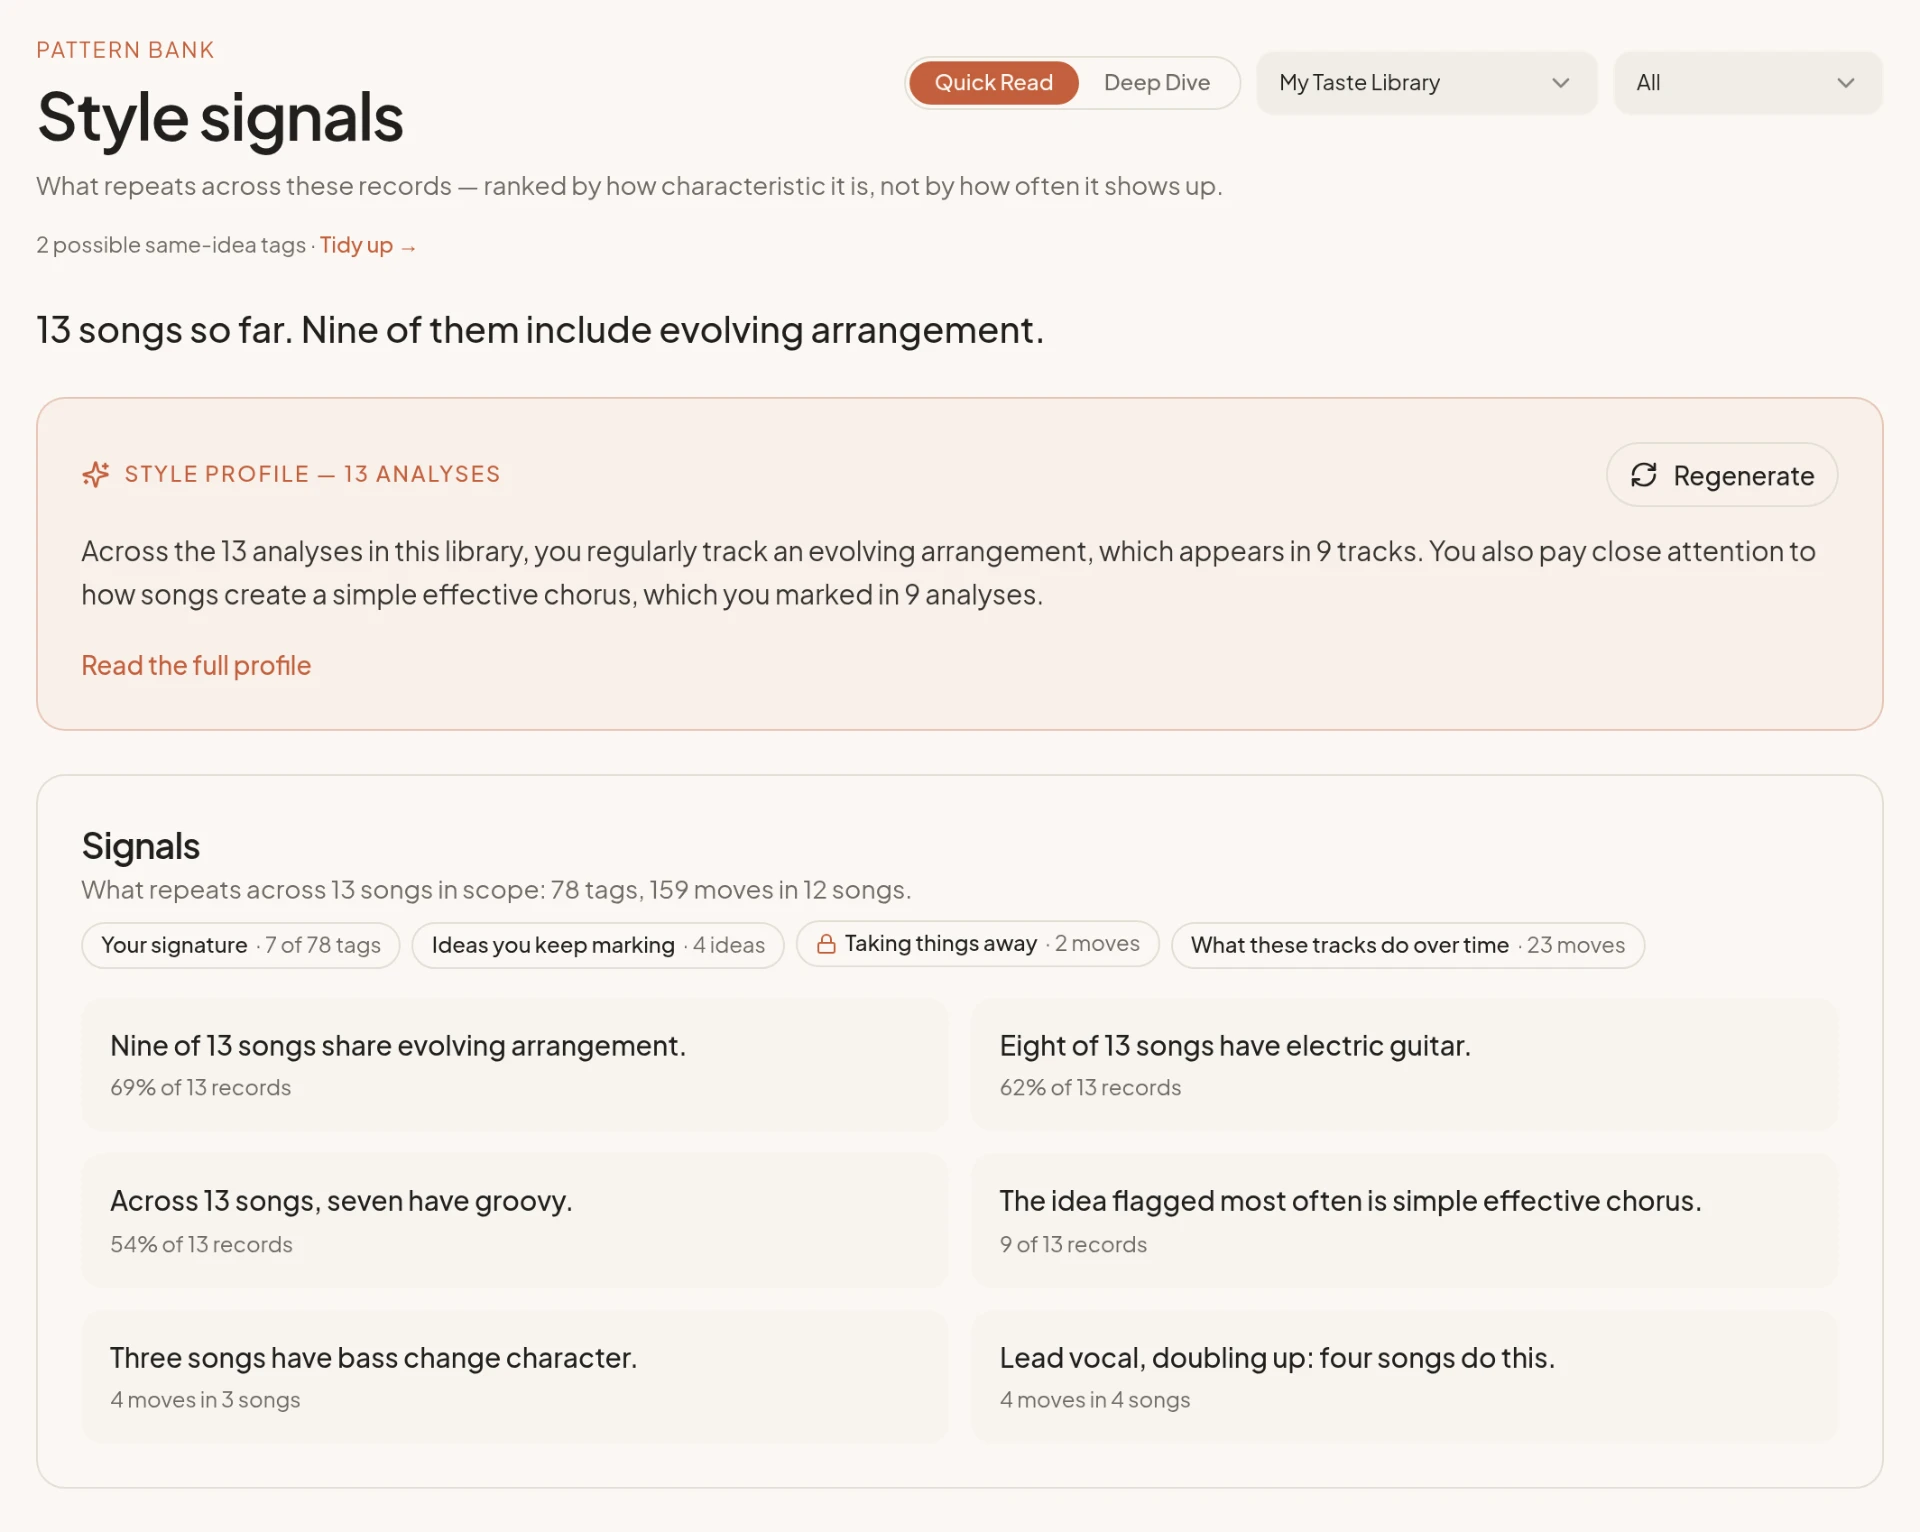Click the 69% of 13 records text
The width and height of the screenshot is (1920, 1532).
(201, 1087)
